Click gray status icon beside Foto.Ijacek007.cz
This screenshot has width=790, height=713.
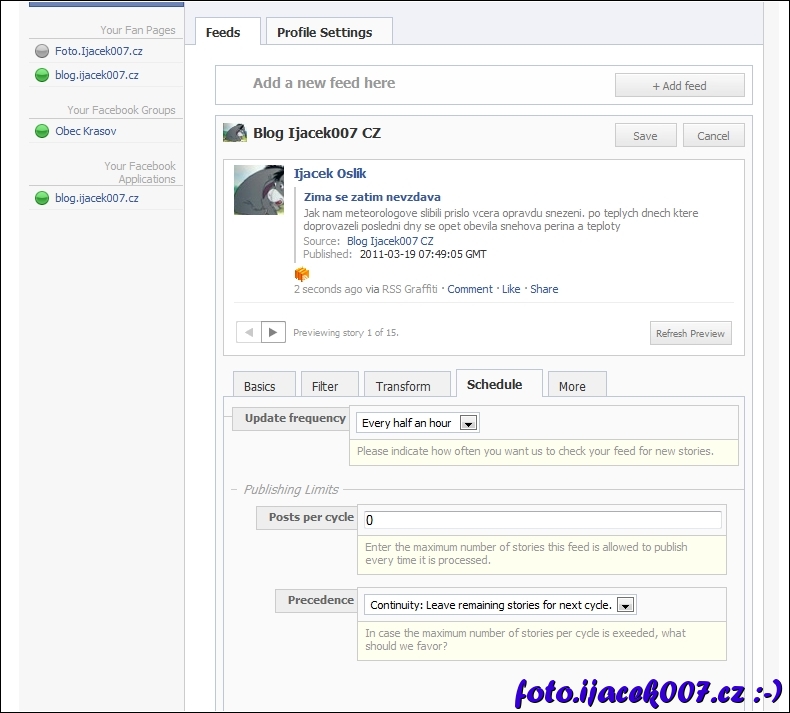click(x=41, y=51)
